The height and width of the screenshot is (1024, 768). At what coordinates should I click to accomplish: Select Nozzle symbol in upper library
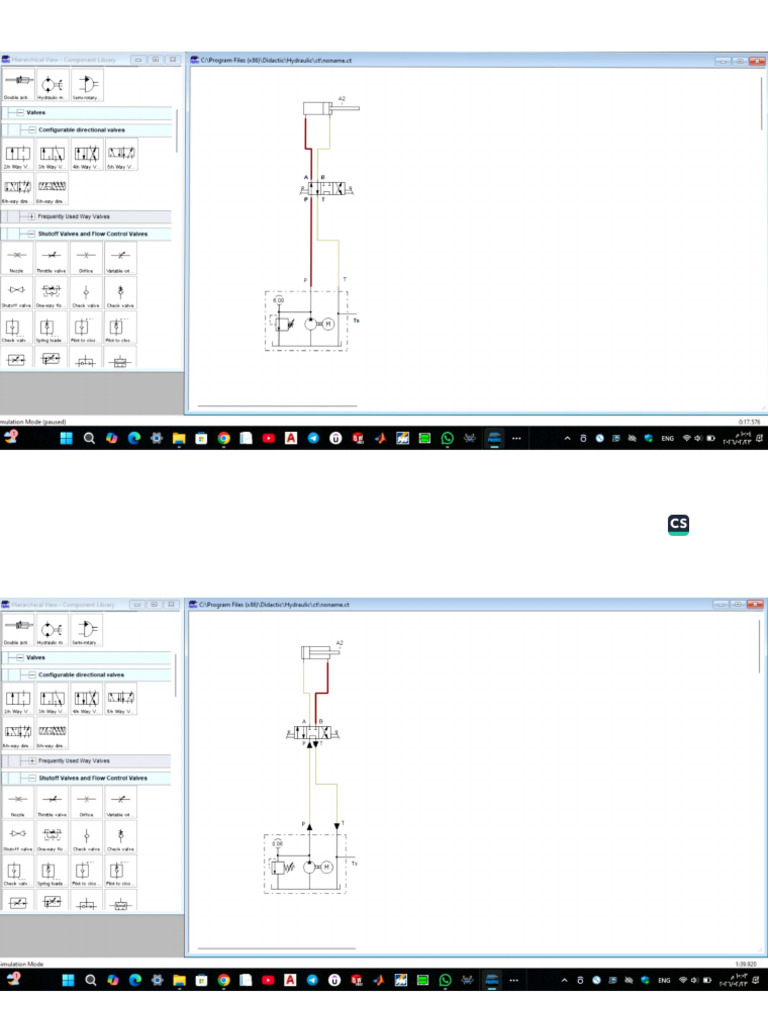click(x=17, y=259)
